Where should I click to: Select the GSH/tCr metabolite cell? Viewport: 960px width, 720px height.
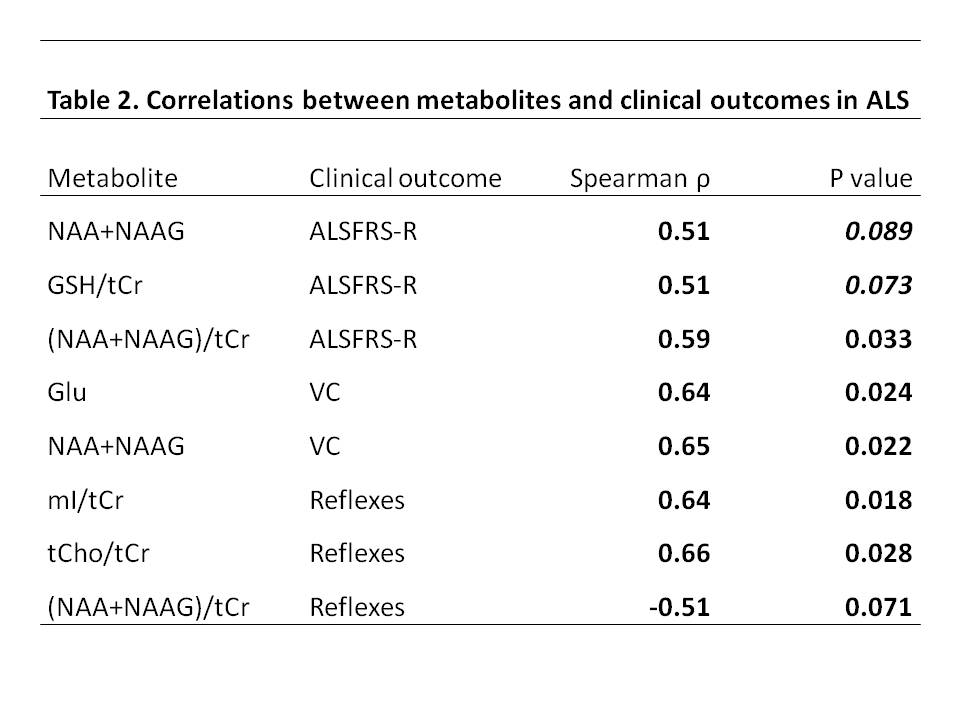click(93, 286)
